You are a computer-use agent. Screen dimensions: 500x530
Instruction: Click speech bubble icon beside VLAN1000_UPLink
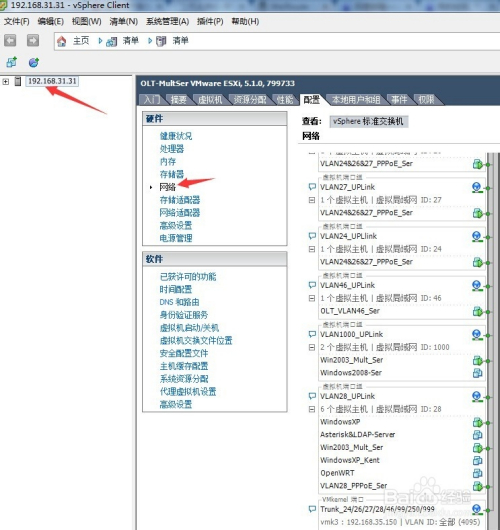click(x=312, y=334)
